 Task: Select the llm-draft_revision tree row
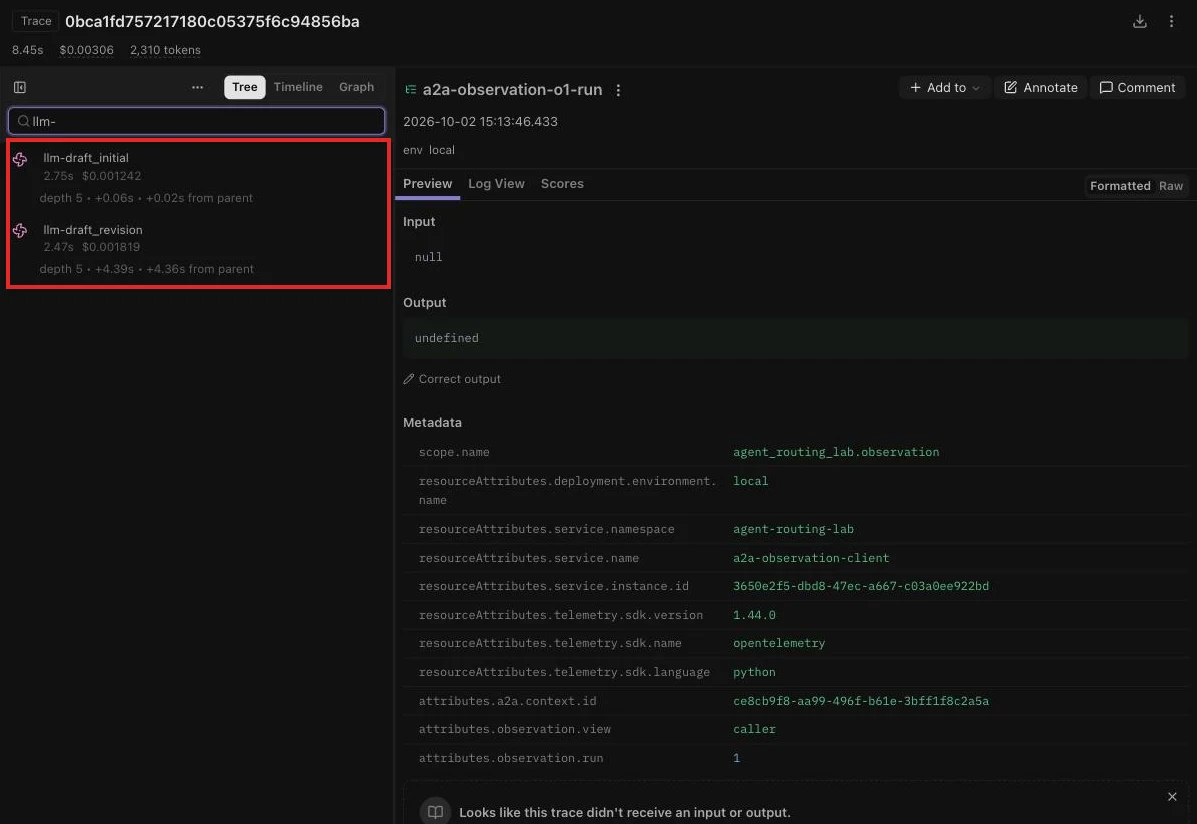click(x=198, y=249)
